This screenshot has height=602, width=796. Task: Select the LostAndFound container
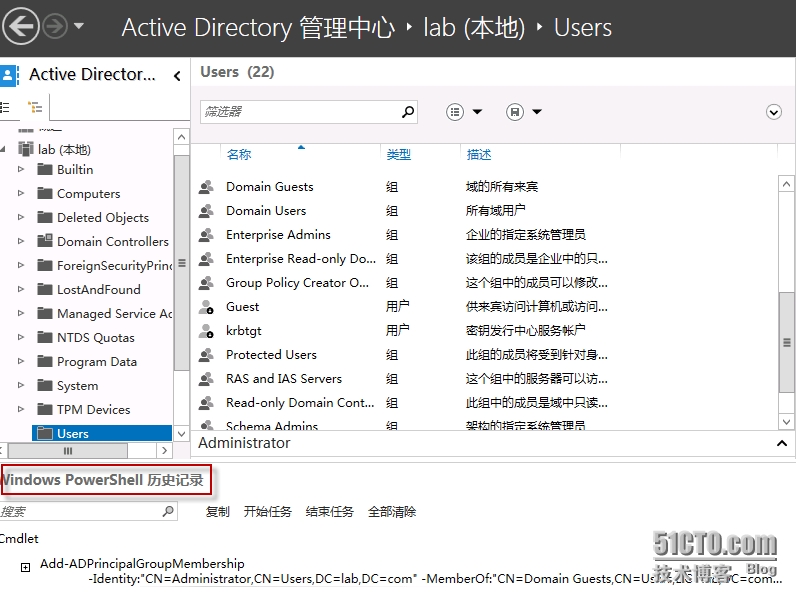tap(98, 289)
